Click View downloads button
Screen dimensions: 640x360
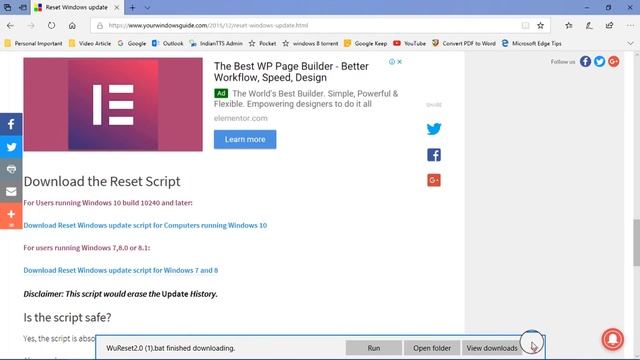click(x=492, y=348)
